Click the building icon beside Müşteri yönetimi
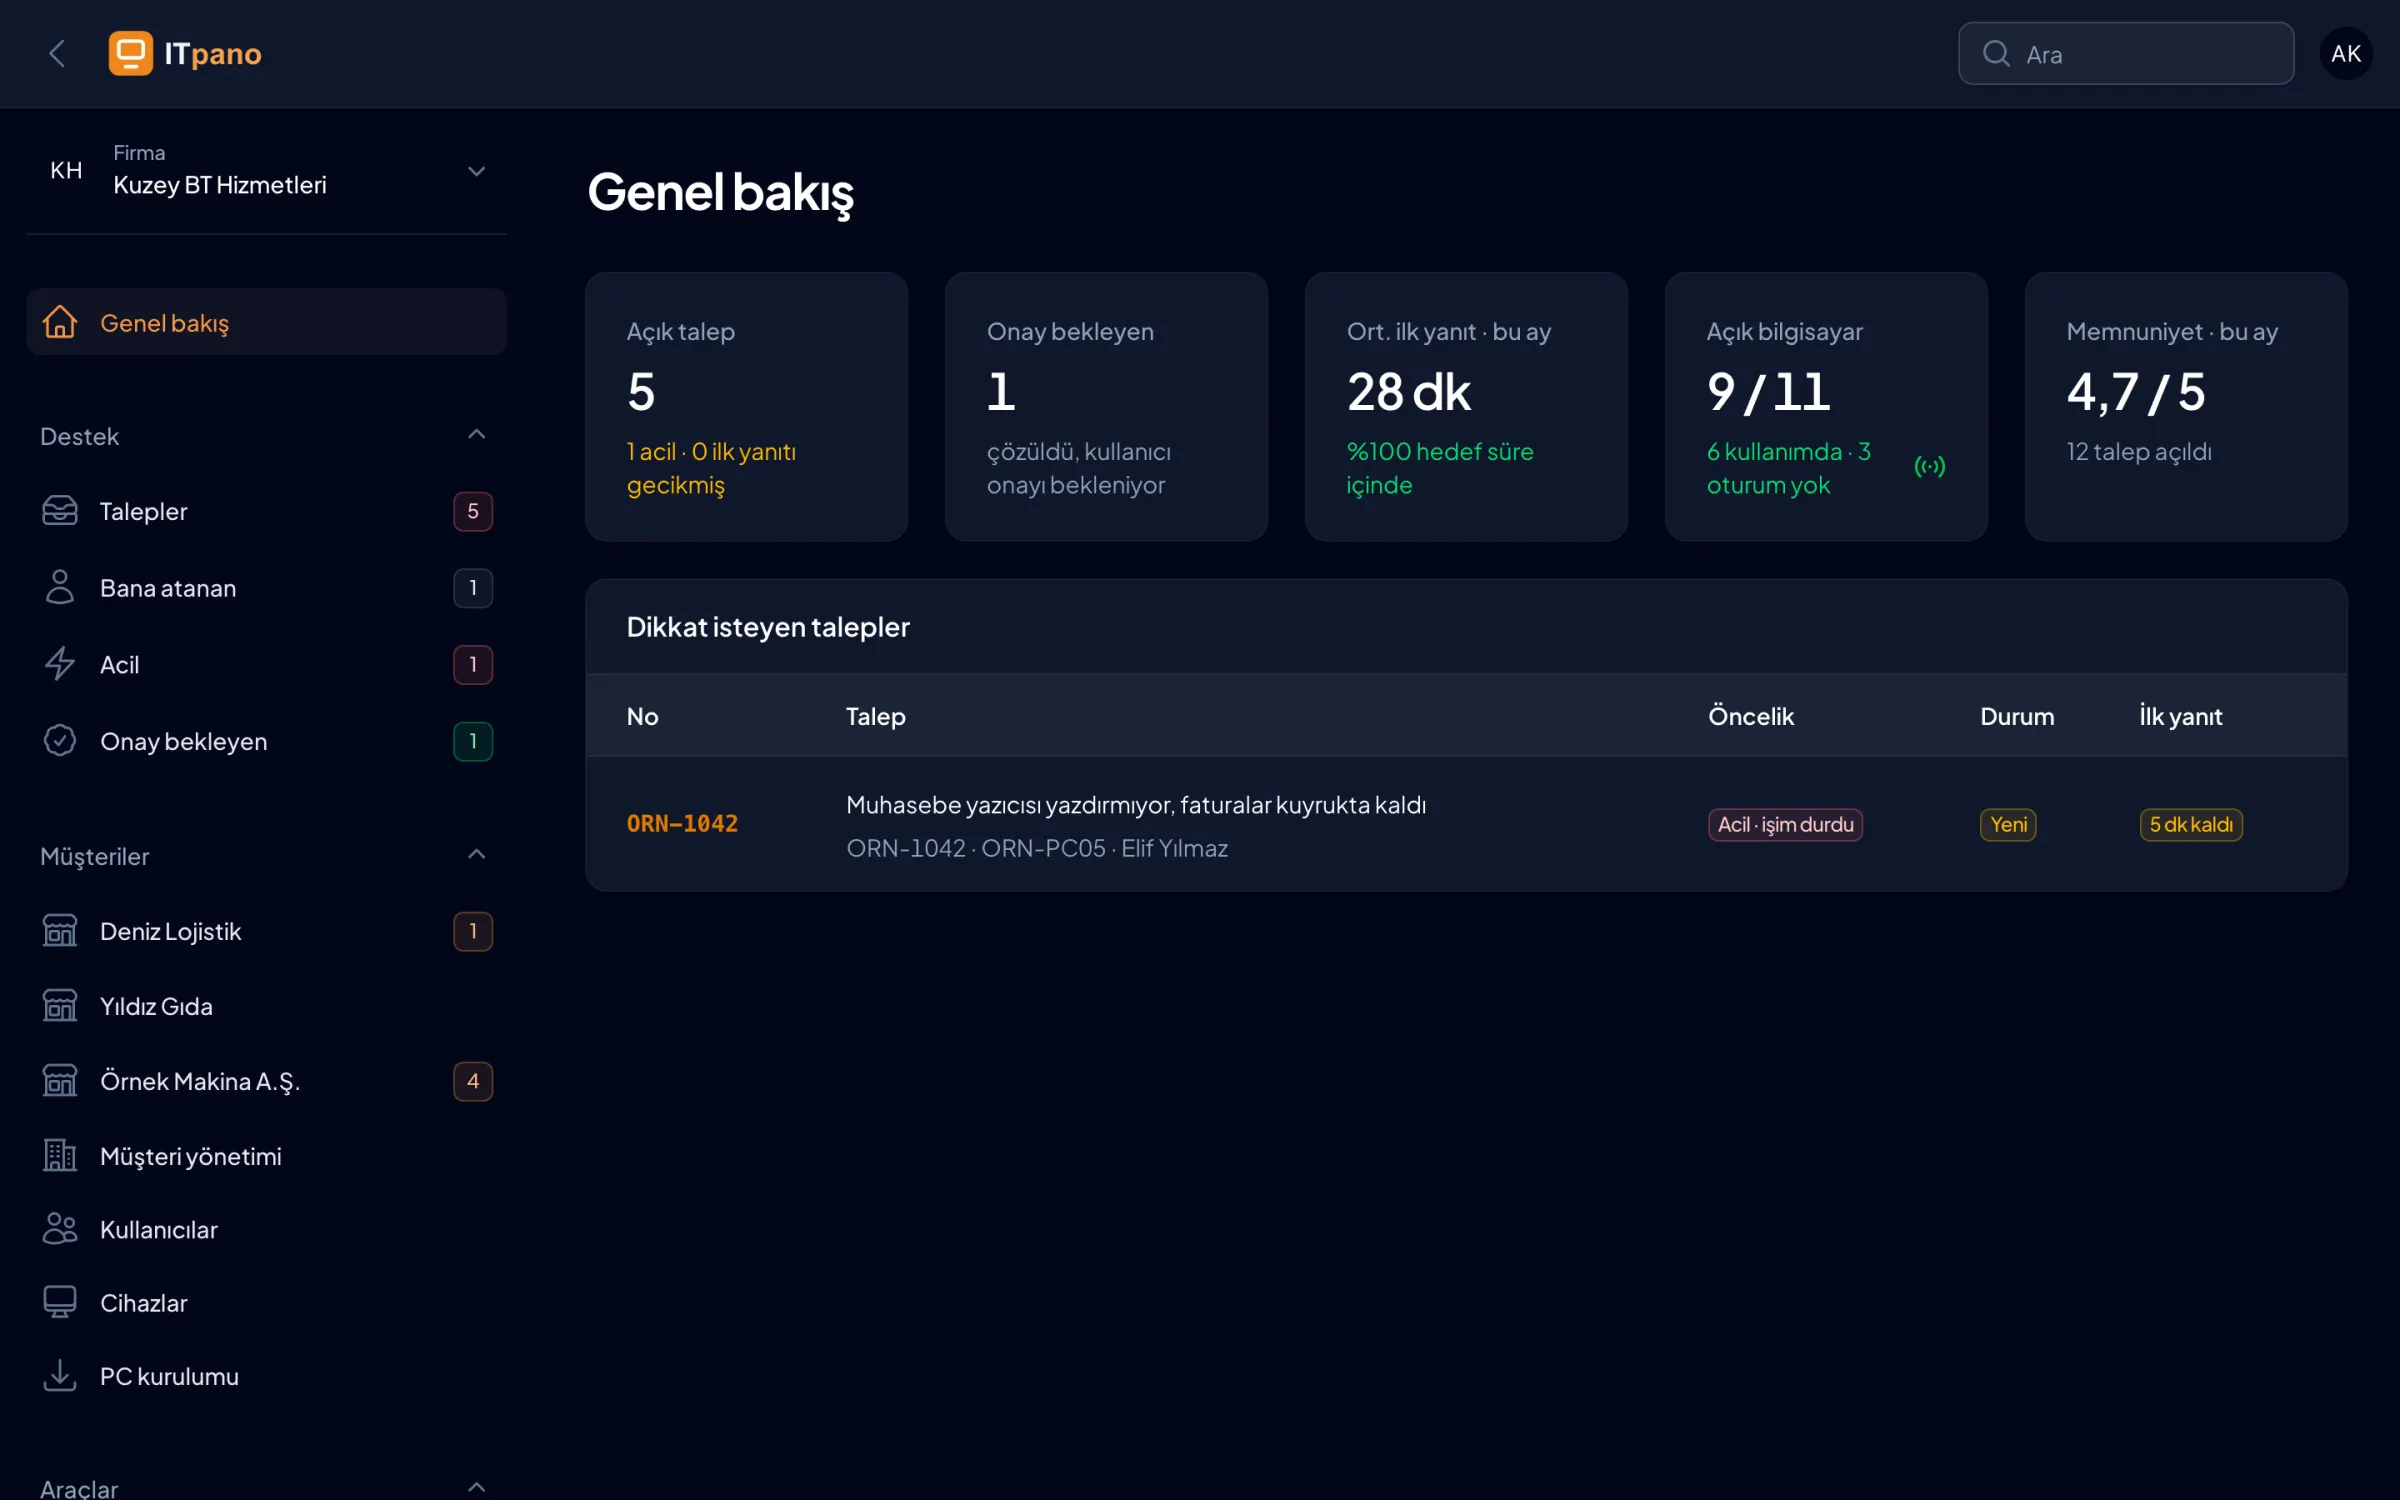This screenshot has width=2400, height=1500. [60, 1156]
